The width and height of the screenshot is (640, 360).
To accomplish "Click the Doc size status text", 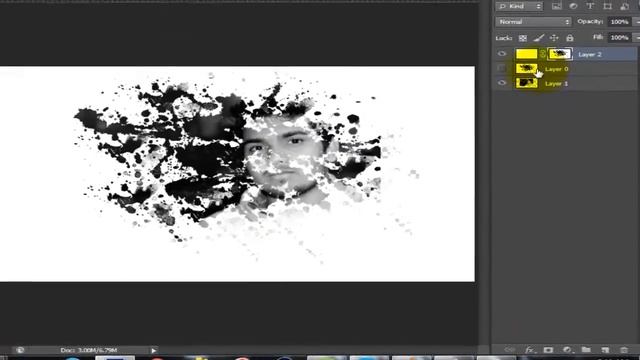I will [x=89, y=350].
